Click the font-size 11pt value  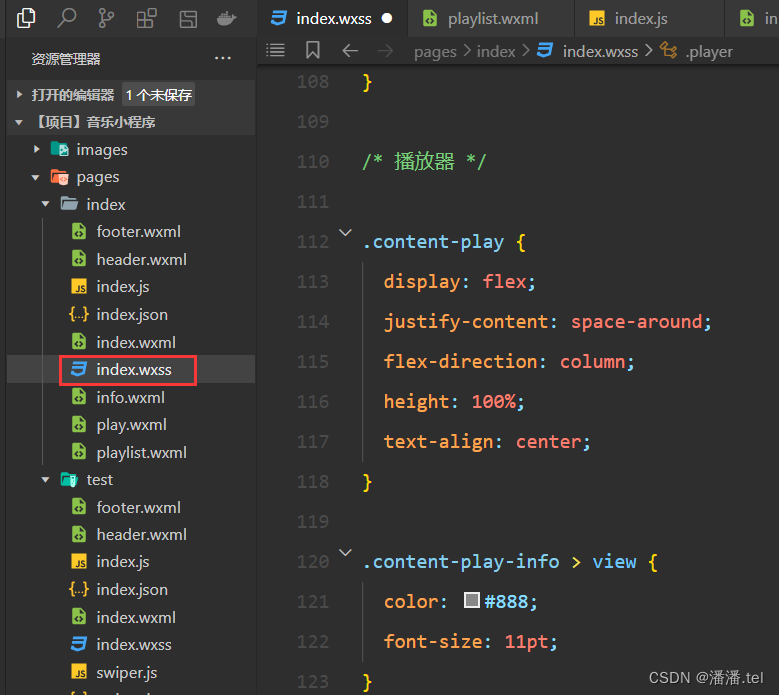[x=527, y=642]
